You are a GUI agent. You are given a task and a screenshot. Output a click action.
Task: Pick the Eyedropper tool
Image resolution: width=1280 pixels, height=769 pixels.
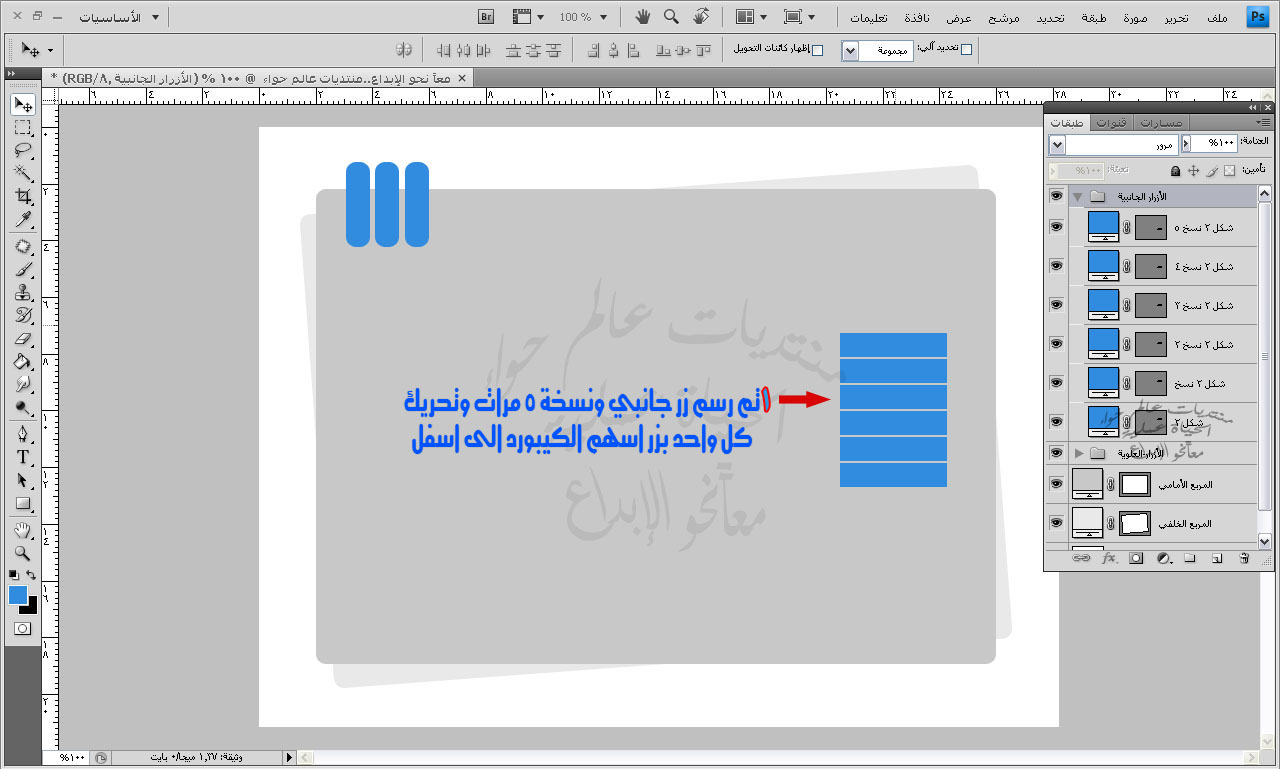[23, 219]
